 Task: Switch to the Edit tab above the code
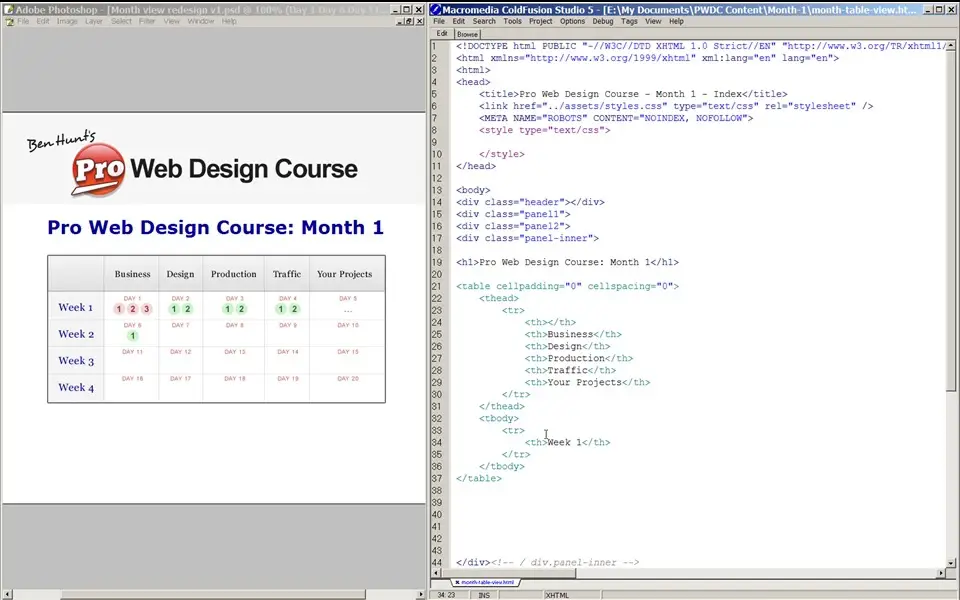pyautogui.click(x=442, y=34)
